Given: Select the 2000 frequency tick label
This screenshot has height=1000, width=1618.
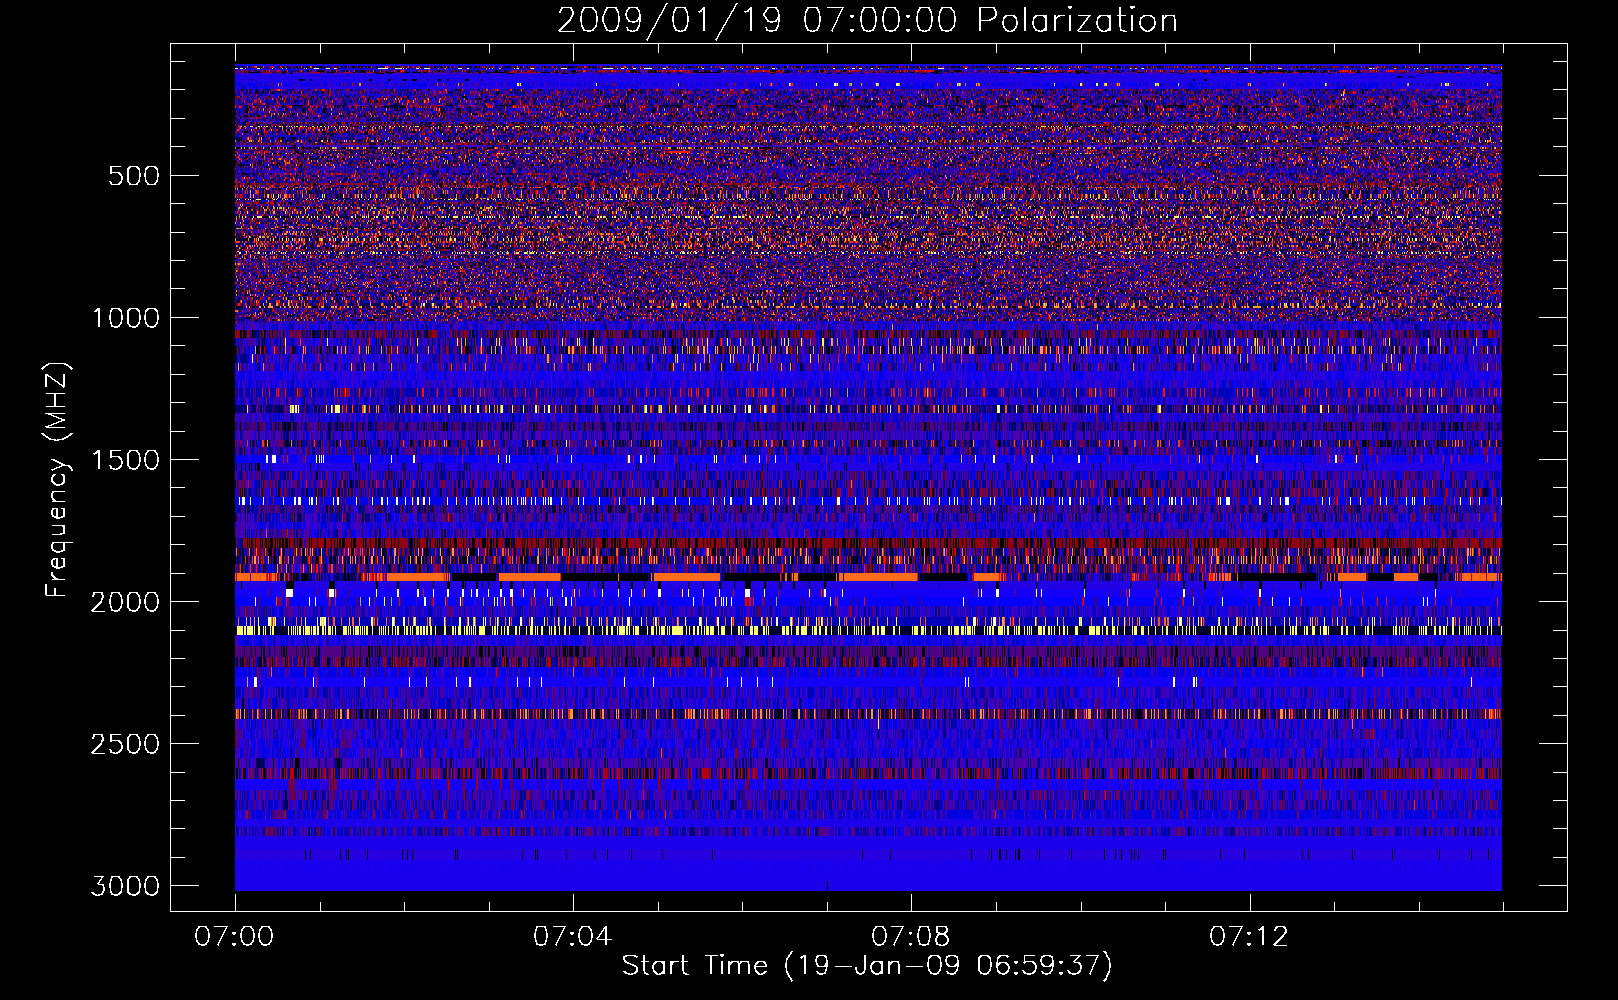Looking at the screenshot, I should (125, 602).
